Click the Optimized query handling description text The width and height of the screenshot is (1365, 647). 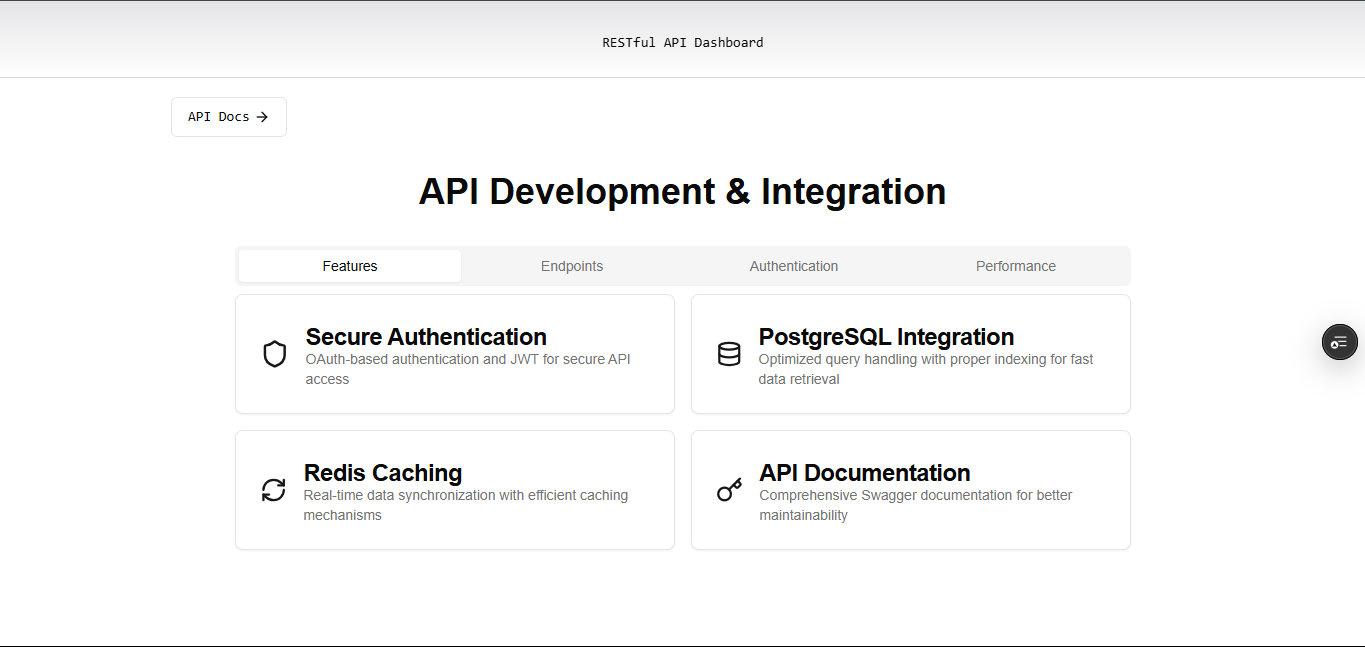pyautogui.click(x=926, y=369)
